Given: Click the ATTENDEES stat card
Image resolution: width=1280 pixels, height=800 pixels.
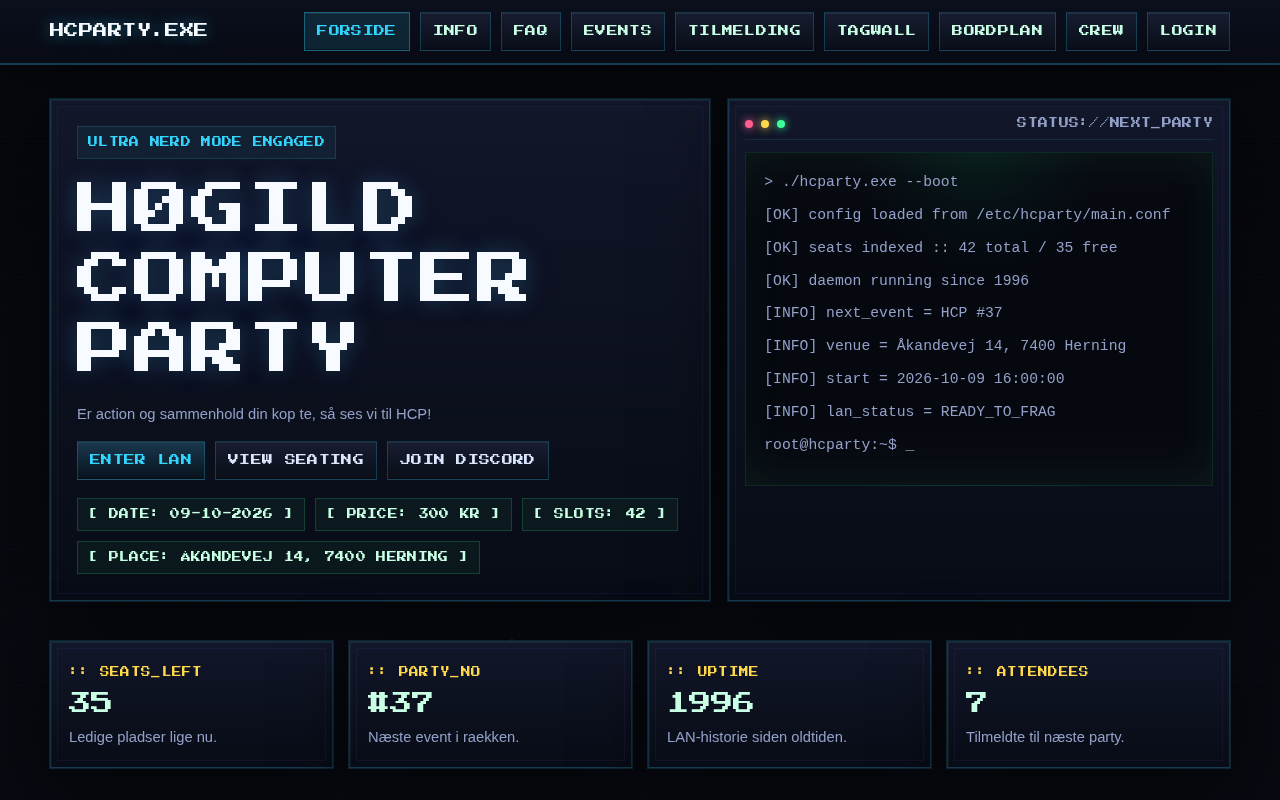Looking at the screenshot, I should tap(1088, 704).
